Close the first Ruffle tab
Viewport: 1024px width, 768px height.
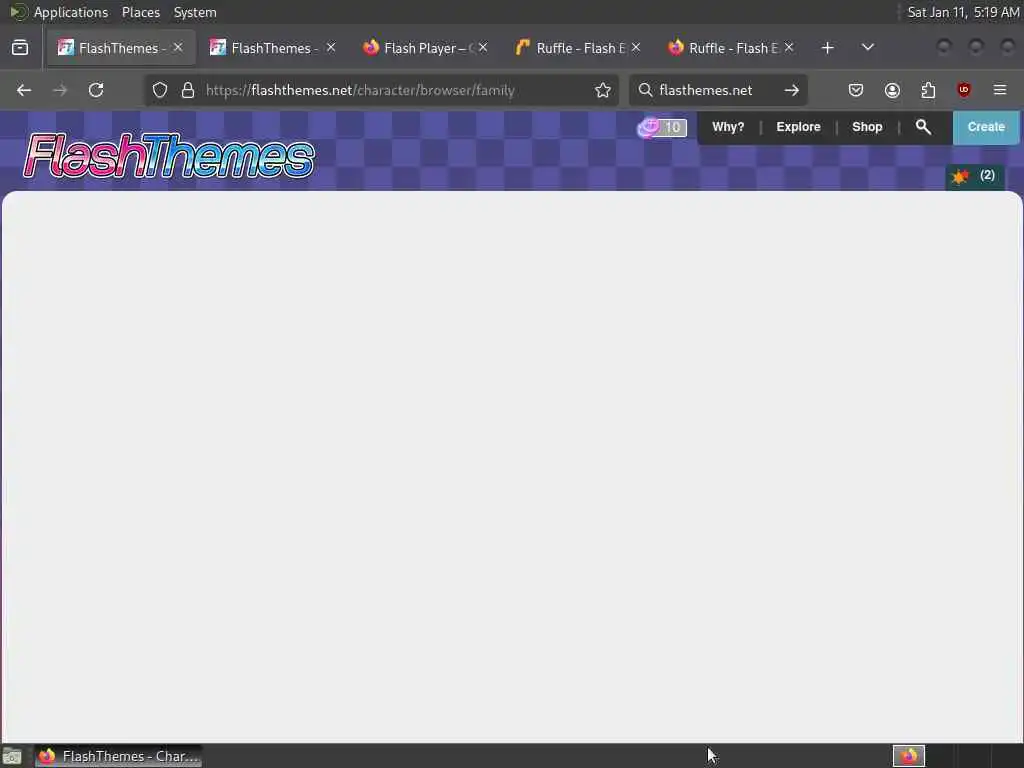636,47
